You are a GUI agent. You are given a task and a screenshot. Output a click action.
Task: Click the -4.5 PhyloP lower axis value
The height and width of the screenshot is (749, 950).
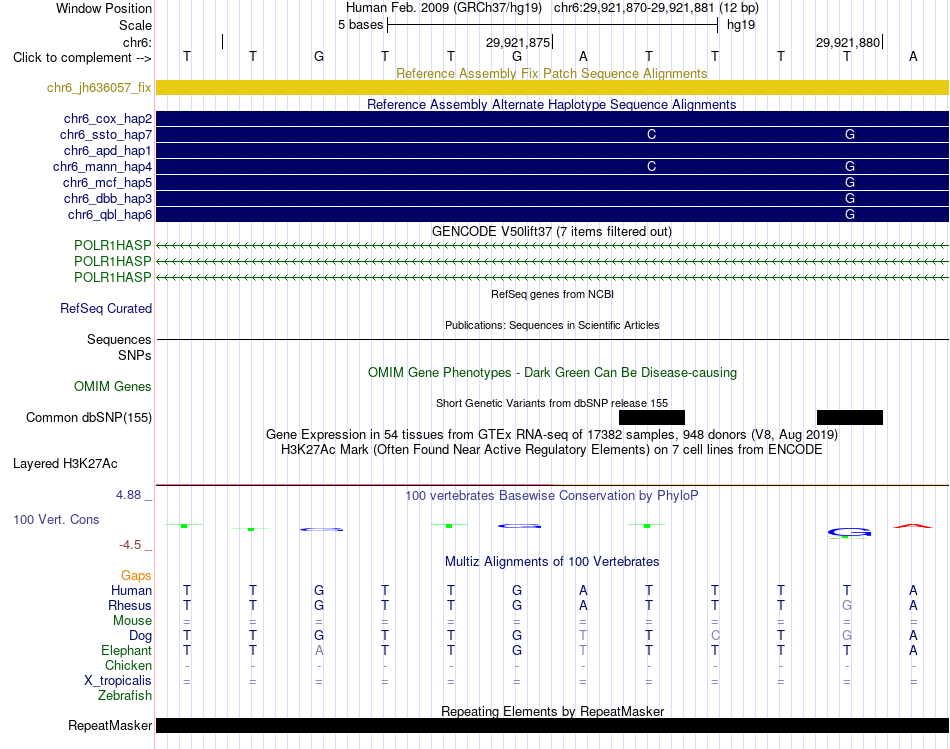pyautogui.click(x=135, y=545)
